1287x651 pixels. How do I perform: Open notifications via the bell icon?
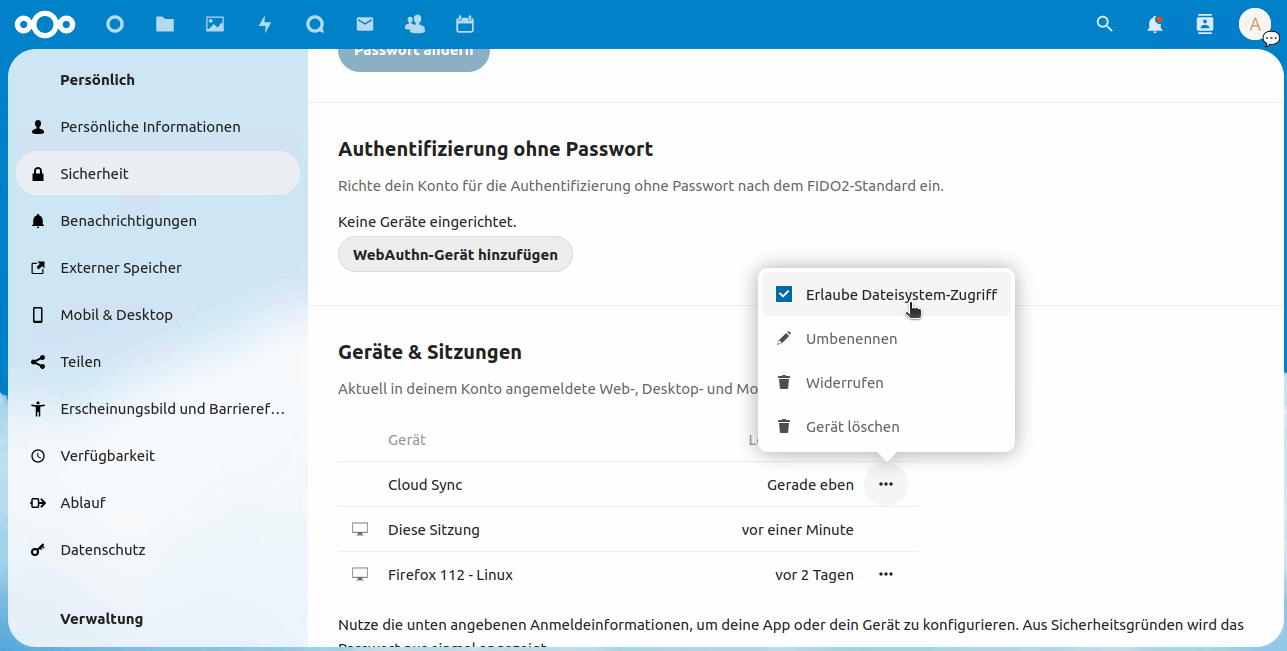1154,24
